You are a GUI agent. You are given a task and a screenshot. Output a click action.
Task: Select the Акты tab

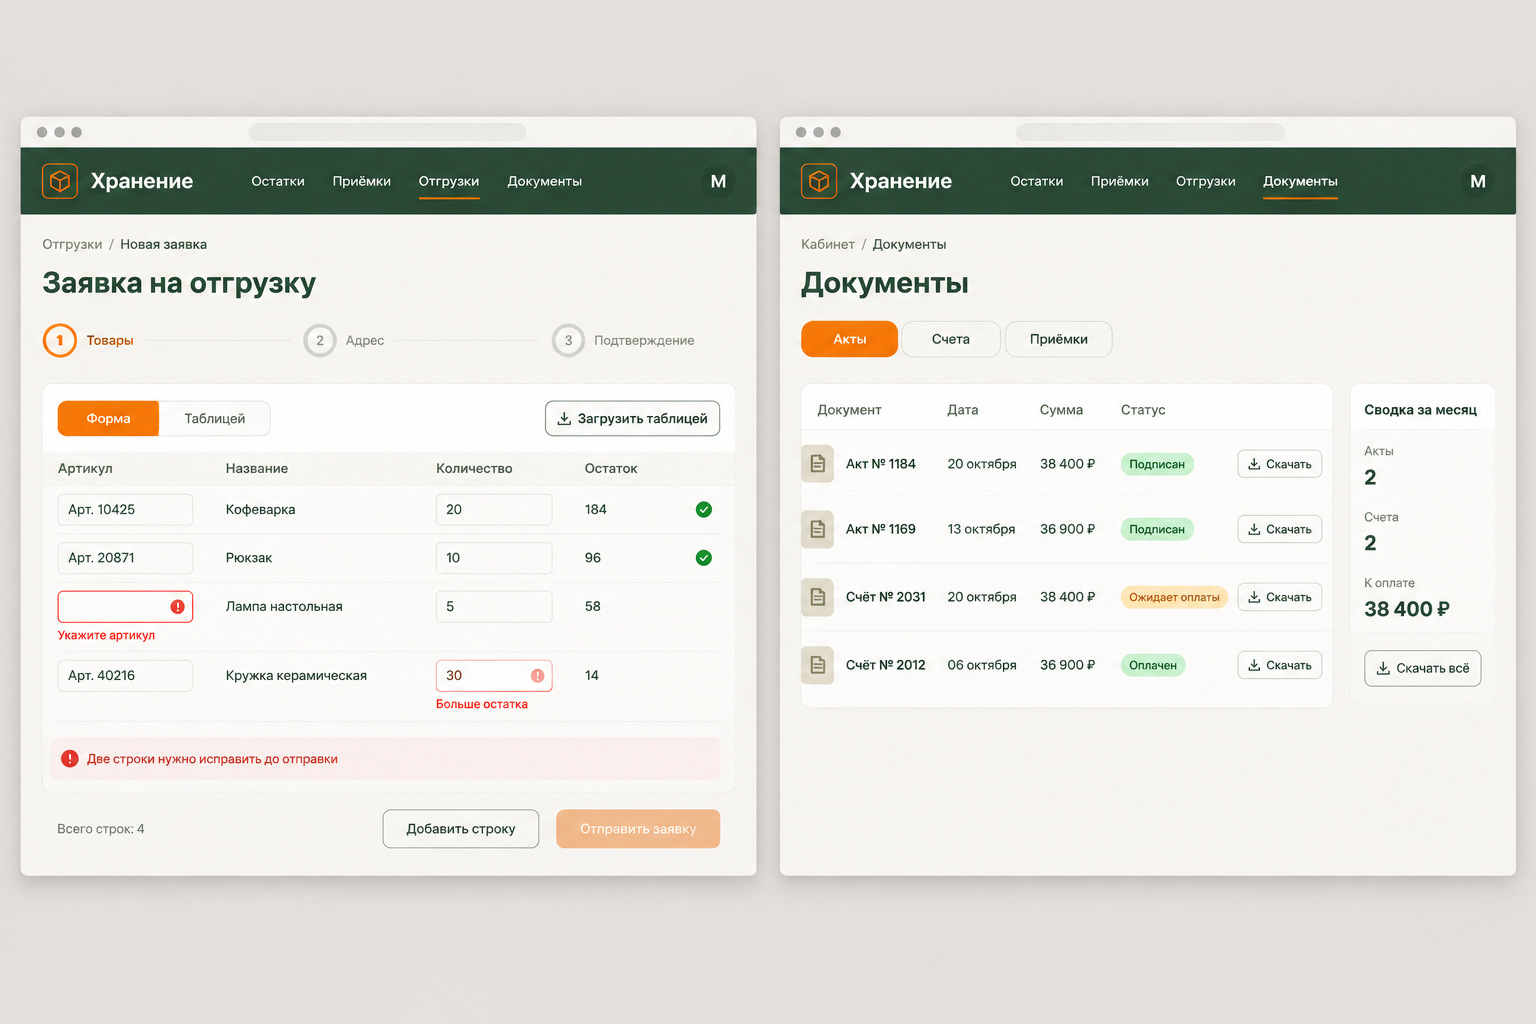(850, 339)
